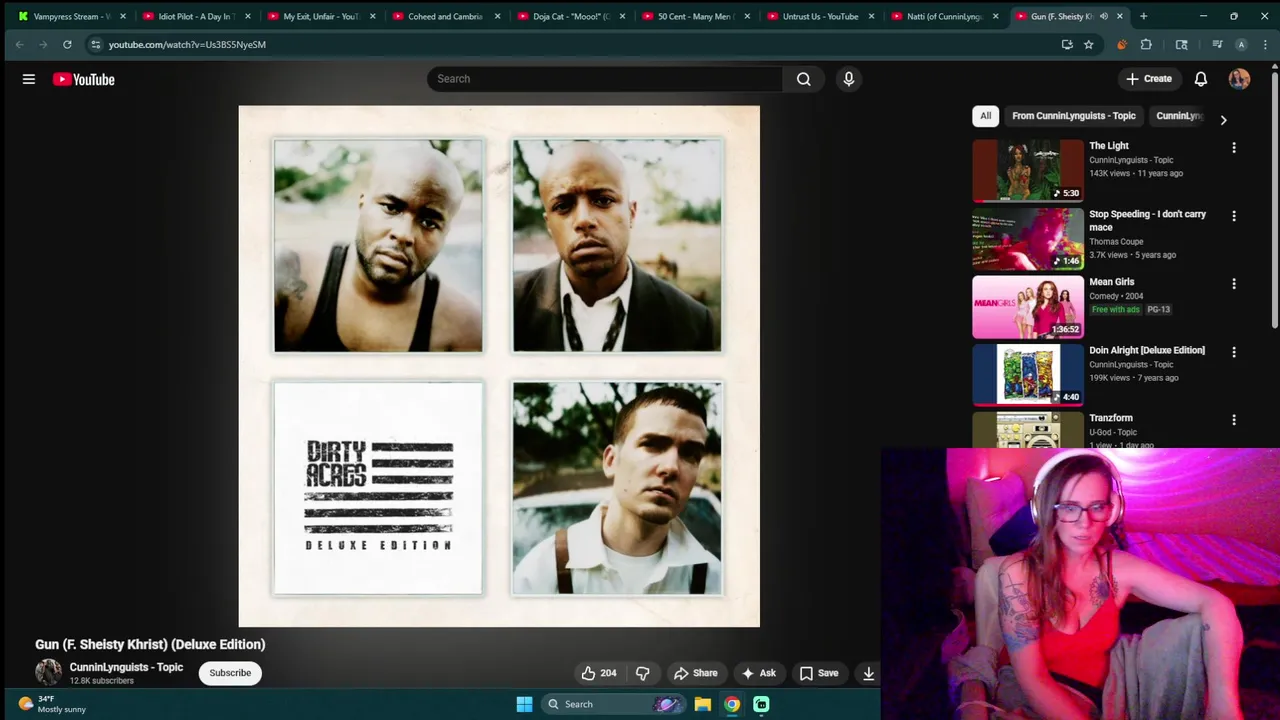
Task: Open the Stop Speeding video thumbnail
Action: (x=1028, y=239)
